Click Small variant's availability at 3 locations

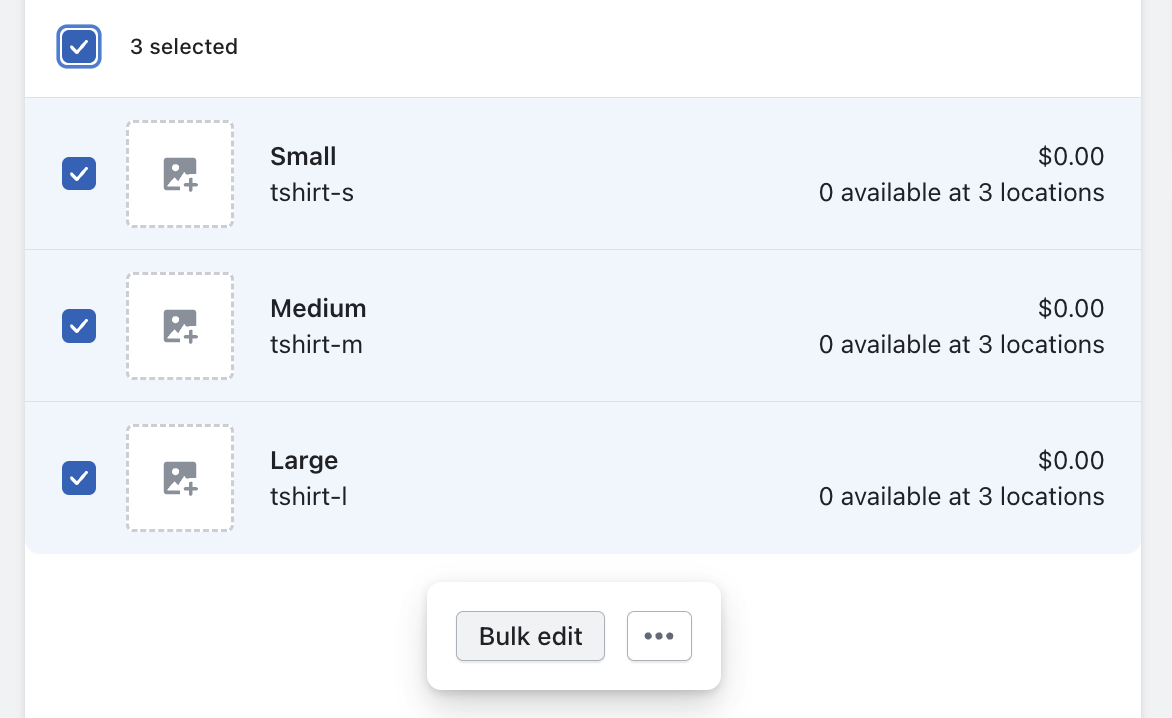pyautogui.click(x=961, y=192)
